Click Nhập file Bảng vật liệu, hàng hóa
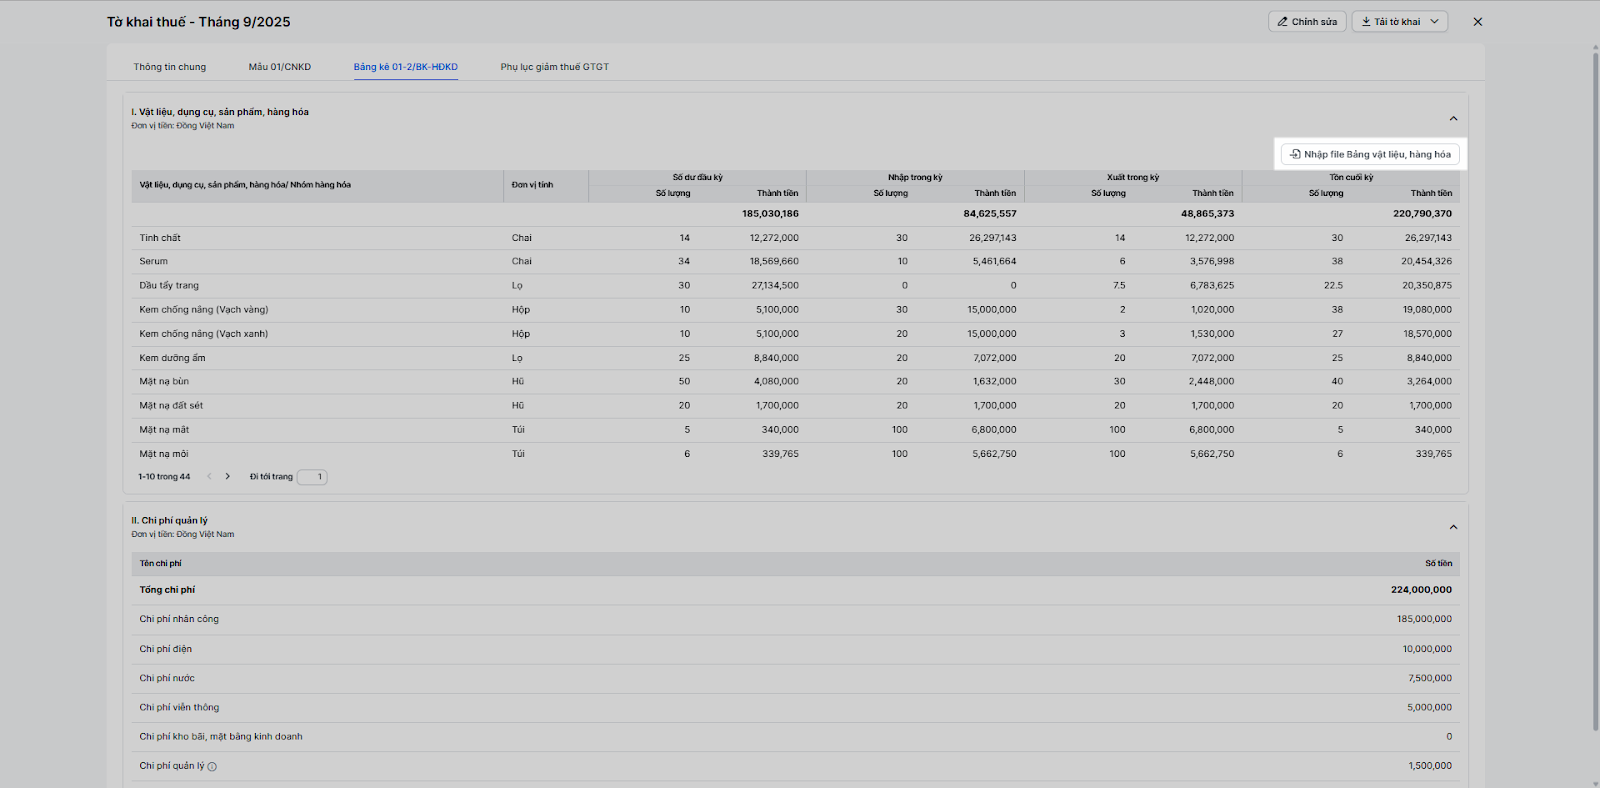The width and height of the screenshot is (1600, 788). [1370, 154]
